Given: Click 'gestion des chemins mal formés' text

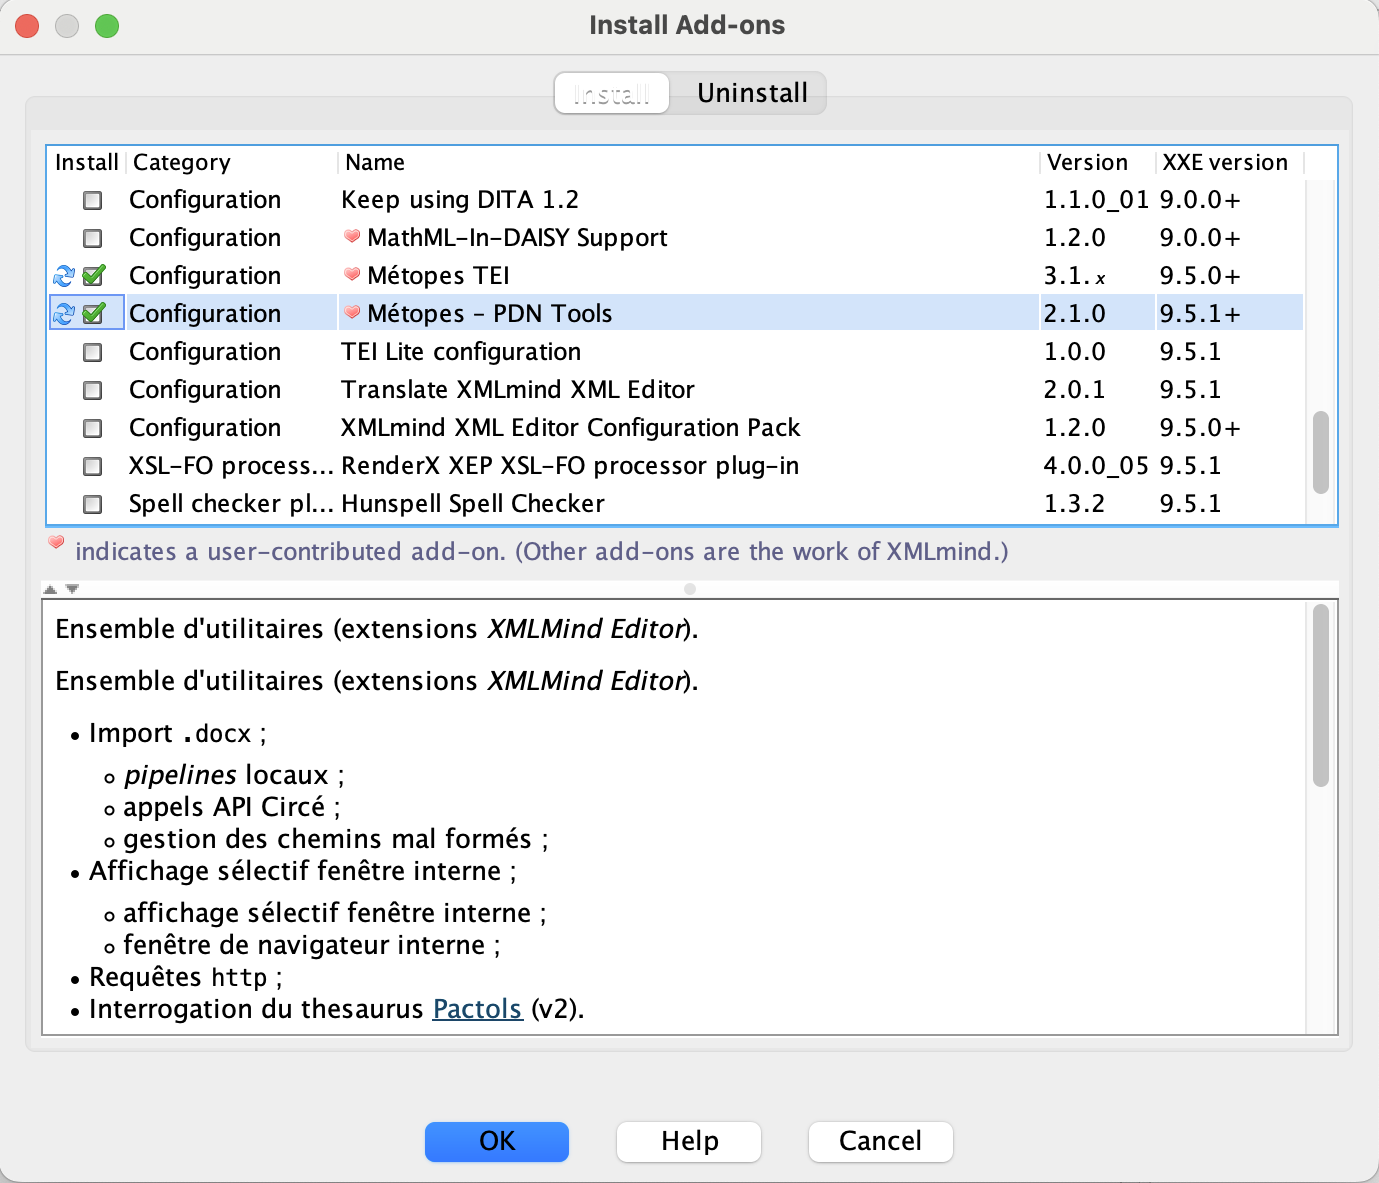Looking at the screenshot, I should point(336,839).
